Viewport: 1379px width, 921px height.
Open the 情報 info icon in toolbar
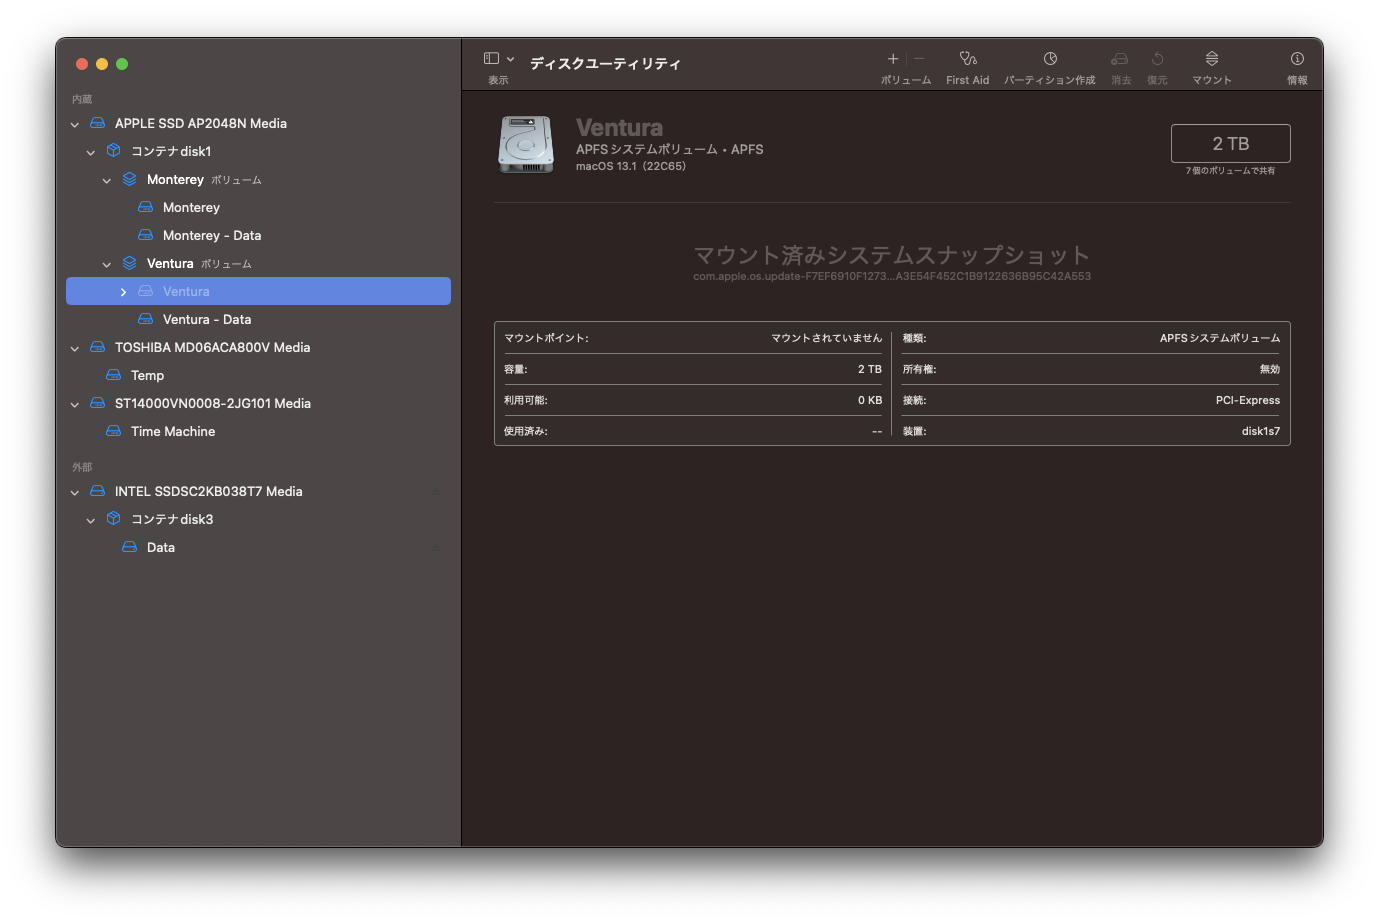coord(1297,59)
